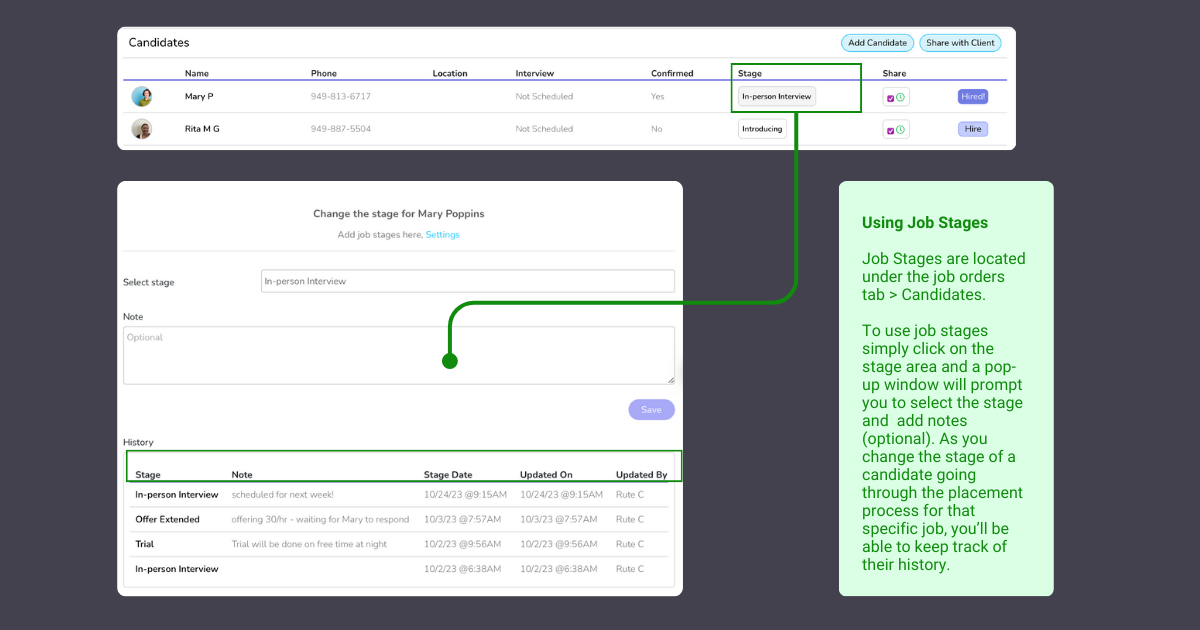Click the Share with Client button

tap(960, 43)
